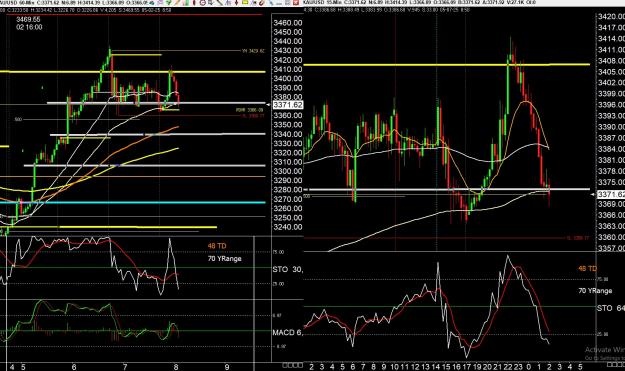Select the orange 48 TD label in left chart

(x=217, y=246)
